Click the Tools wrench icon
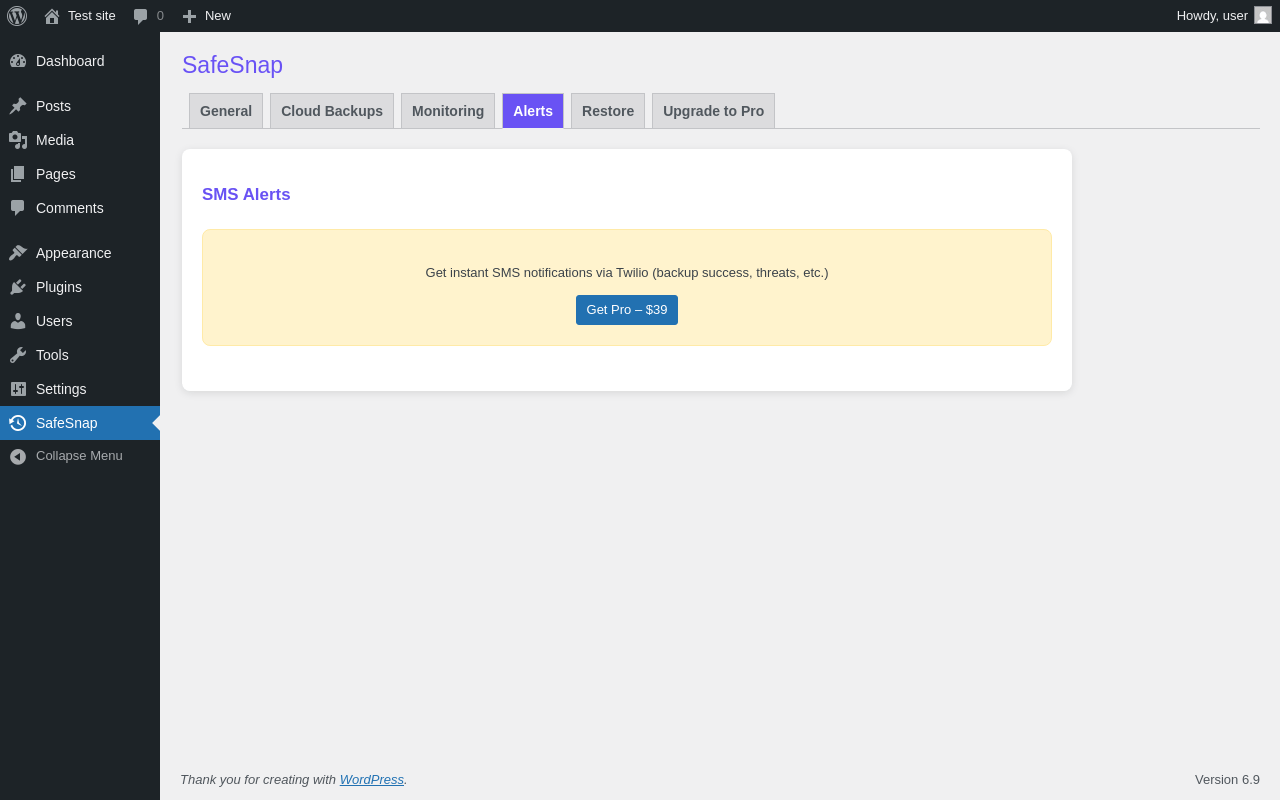This screenshot has width=1280, height=800. pyautogui.click(x=18, y=355)
